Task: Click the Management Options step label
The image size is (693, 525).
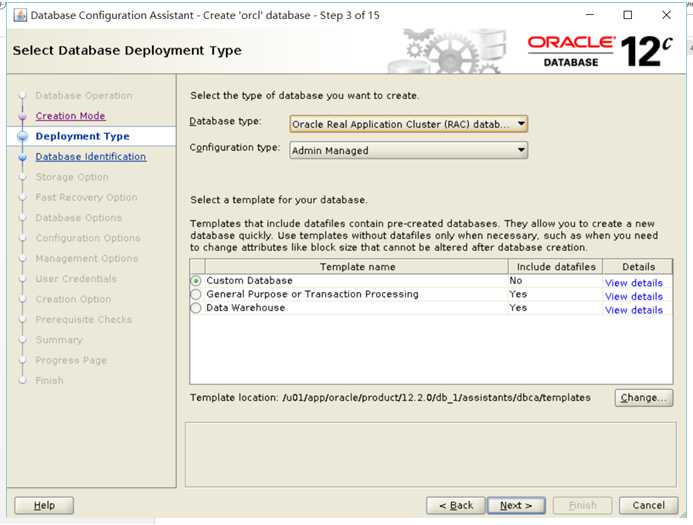Action: click(87, 258)
